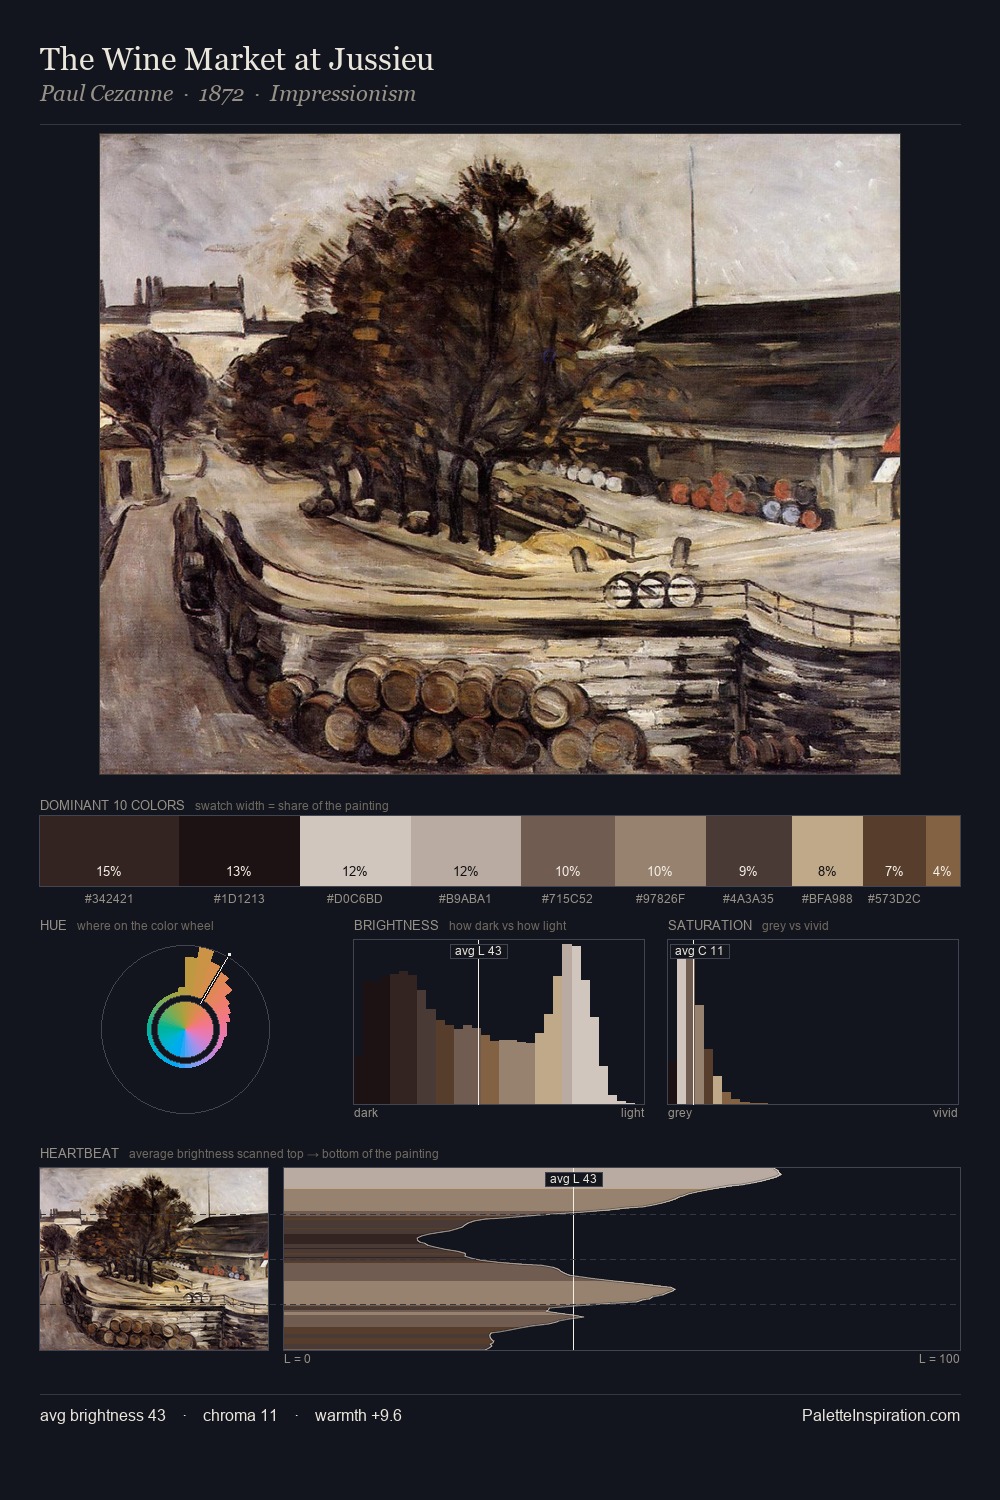
Task: Click the hex code #715C52
Action: click(568, 899)
